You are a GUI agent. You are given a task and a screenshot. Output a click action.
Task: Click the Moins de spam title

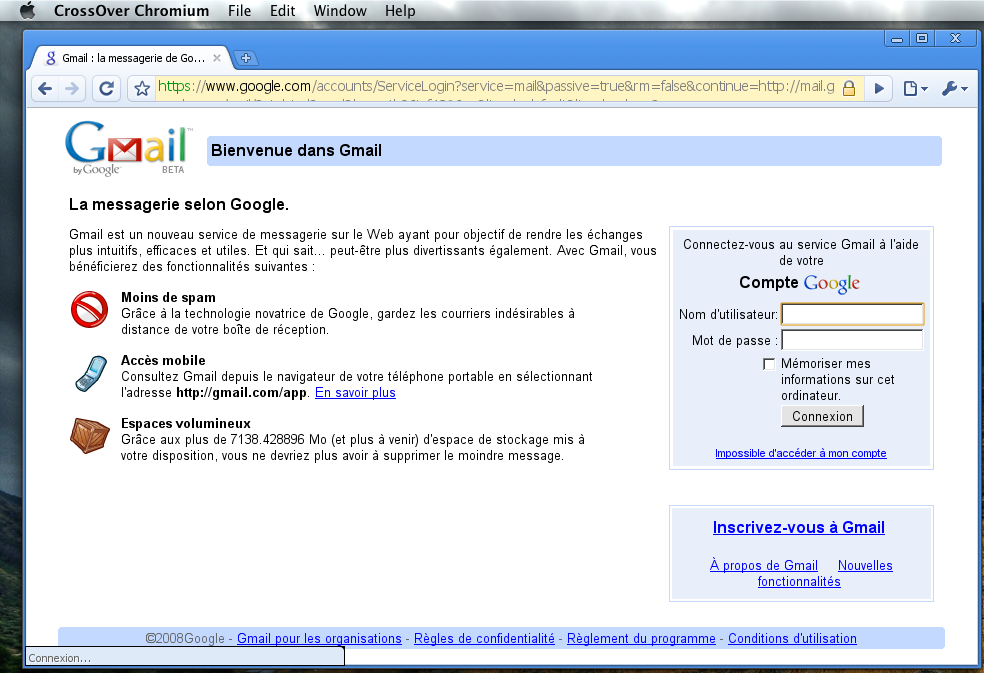[x=168, y=298]
